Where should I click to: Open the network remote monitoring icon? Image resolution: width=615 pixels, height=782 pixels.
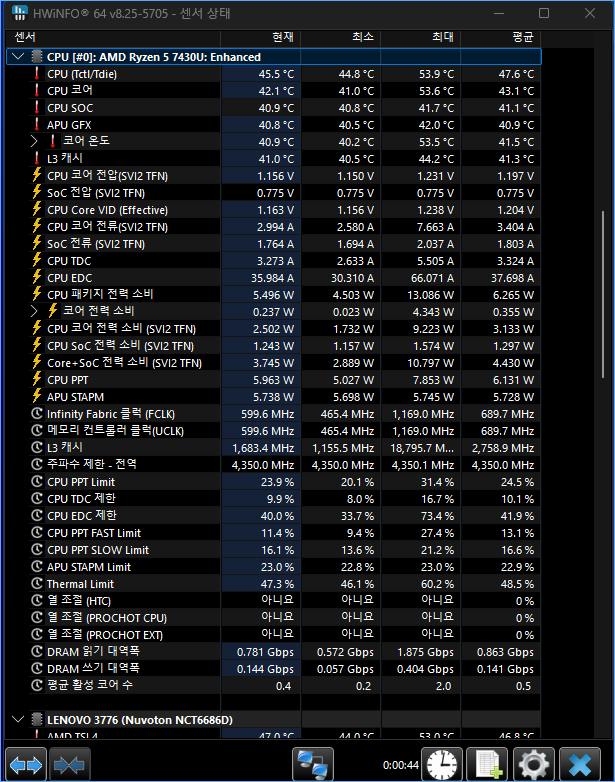coord(312,765)
